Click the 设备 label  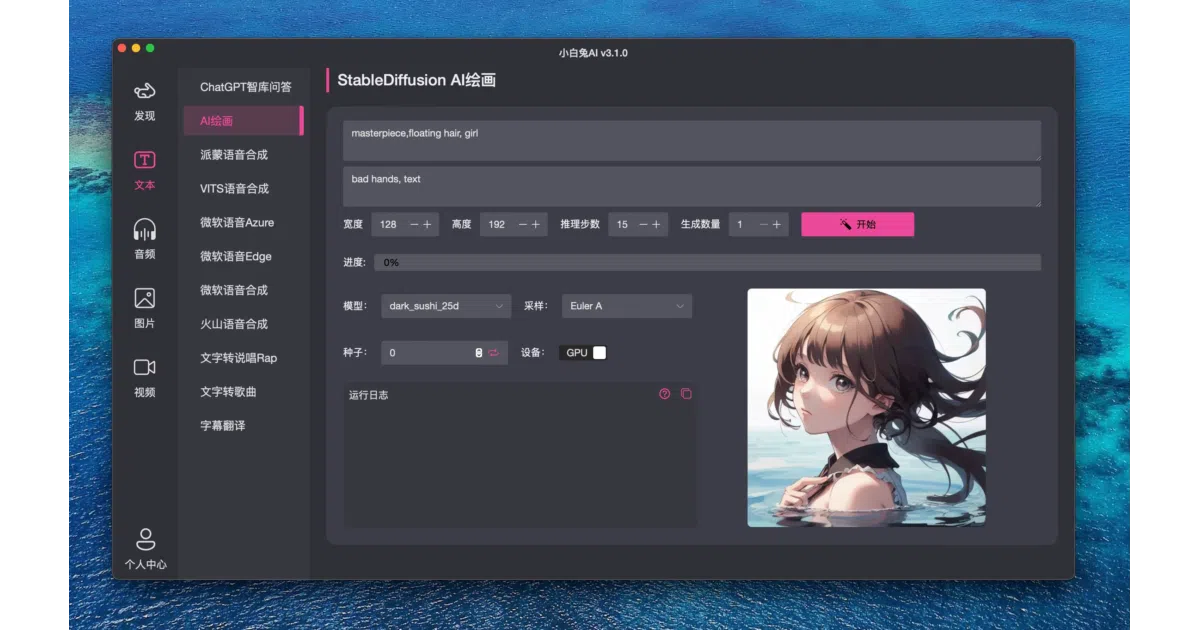533,353
